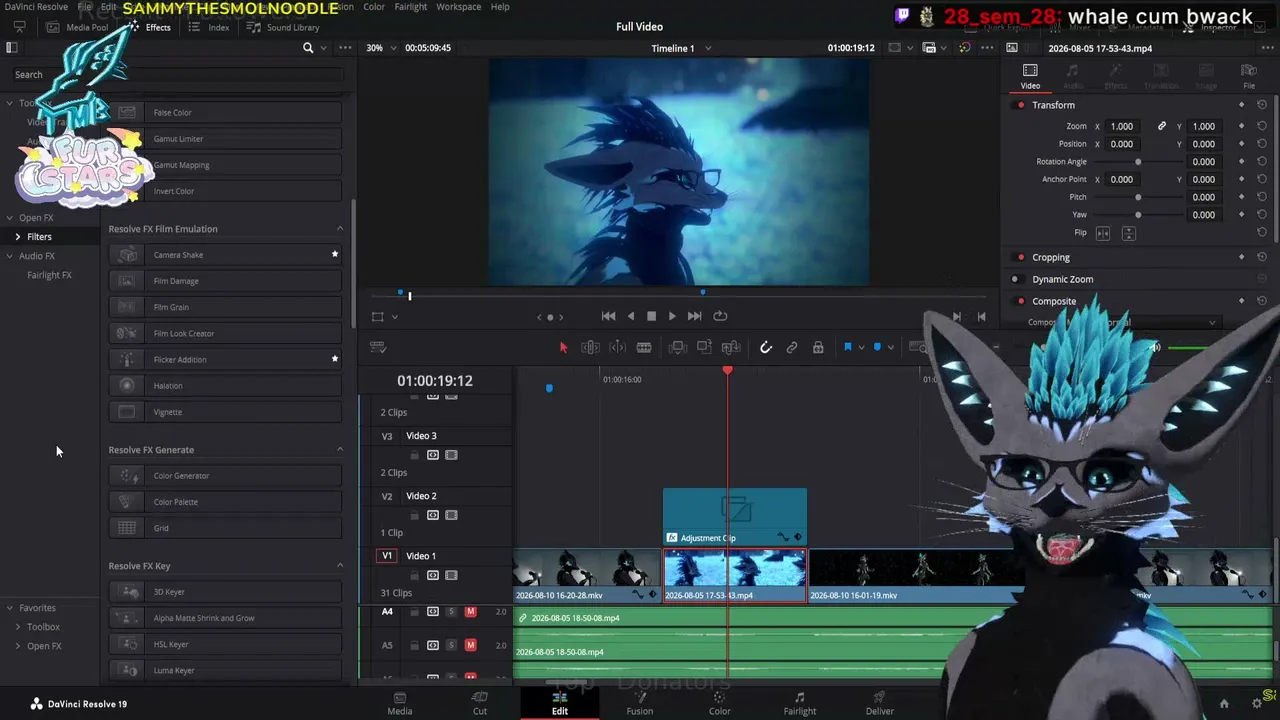Add a blue marker at the playhead

pos(877,347)
